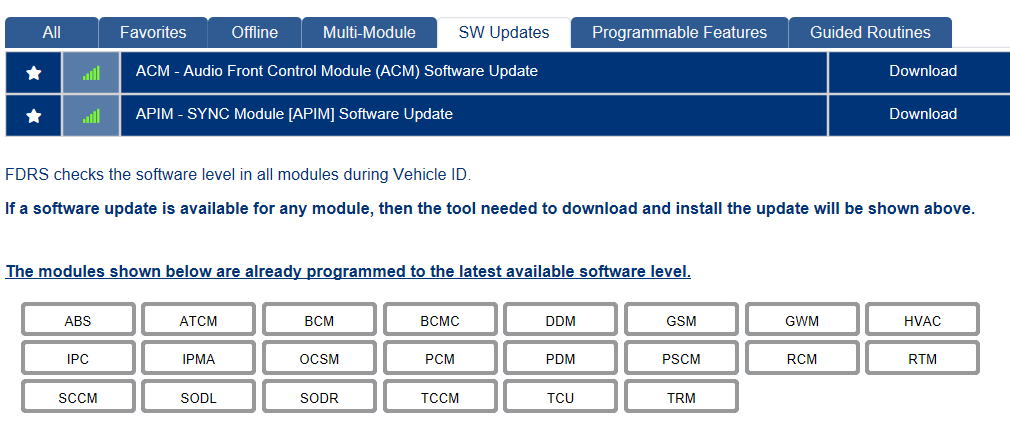Viewport: 1010px width, 438px height.
Task: Click the PDM module button
Action: click(560, 359)
